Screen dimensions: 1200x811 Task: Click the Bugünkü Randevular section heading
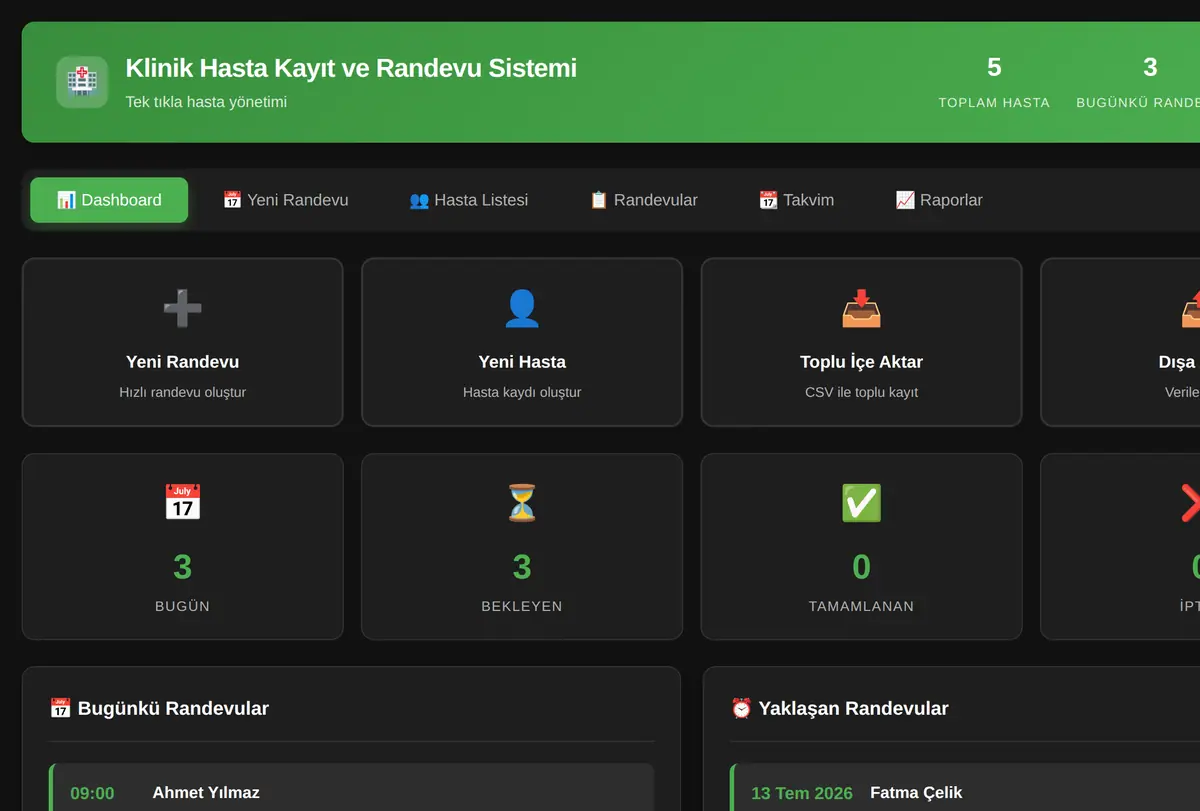click(x=173, y=708)
